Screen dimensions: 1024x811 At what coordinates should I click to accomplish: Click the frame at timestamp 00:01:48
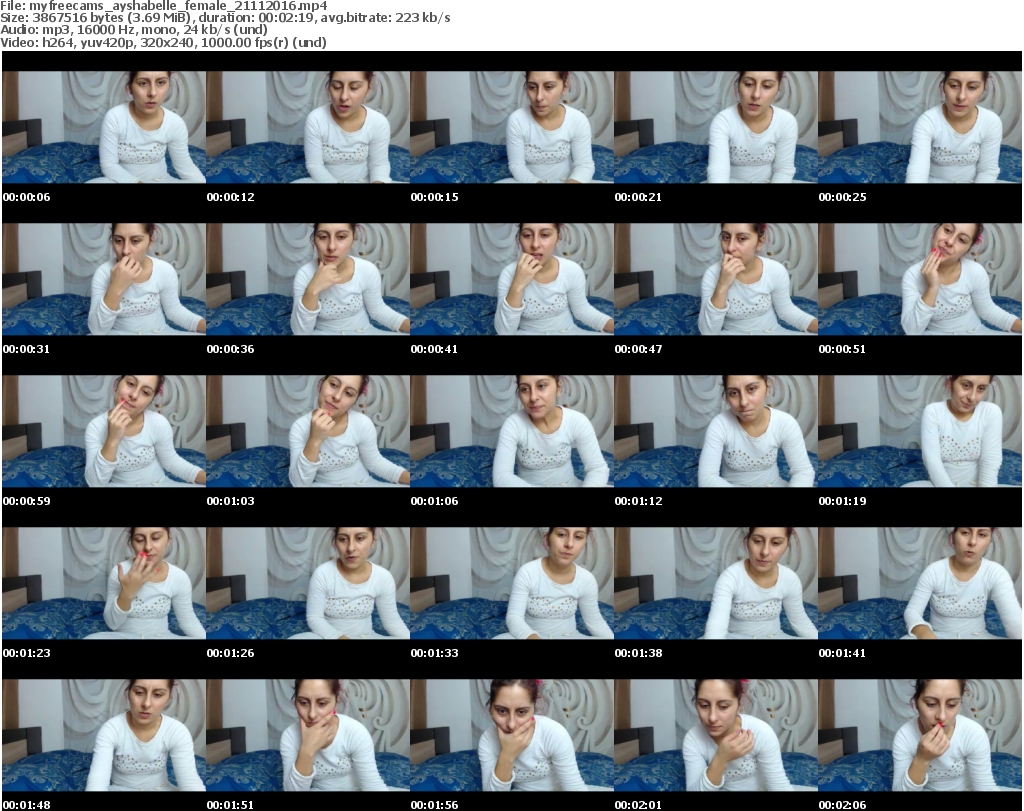pos(104,735)
